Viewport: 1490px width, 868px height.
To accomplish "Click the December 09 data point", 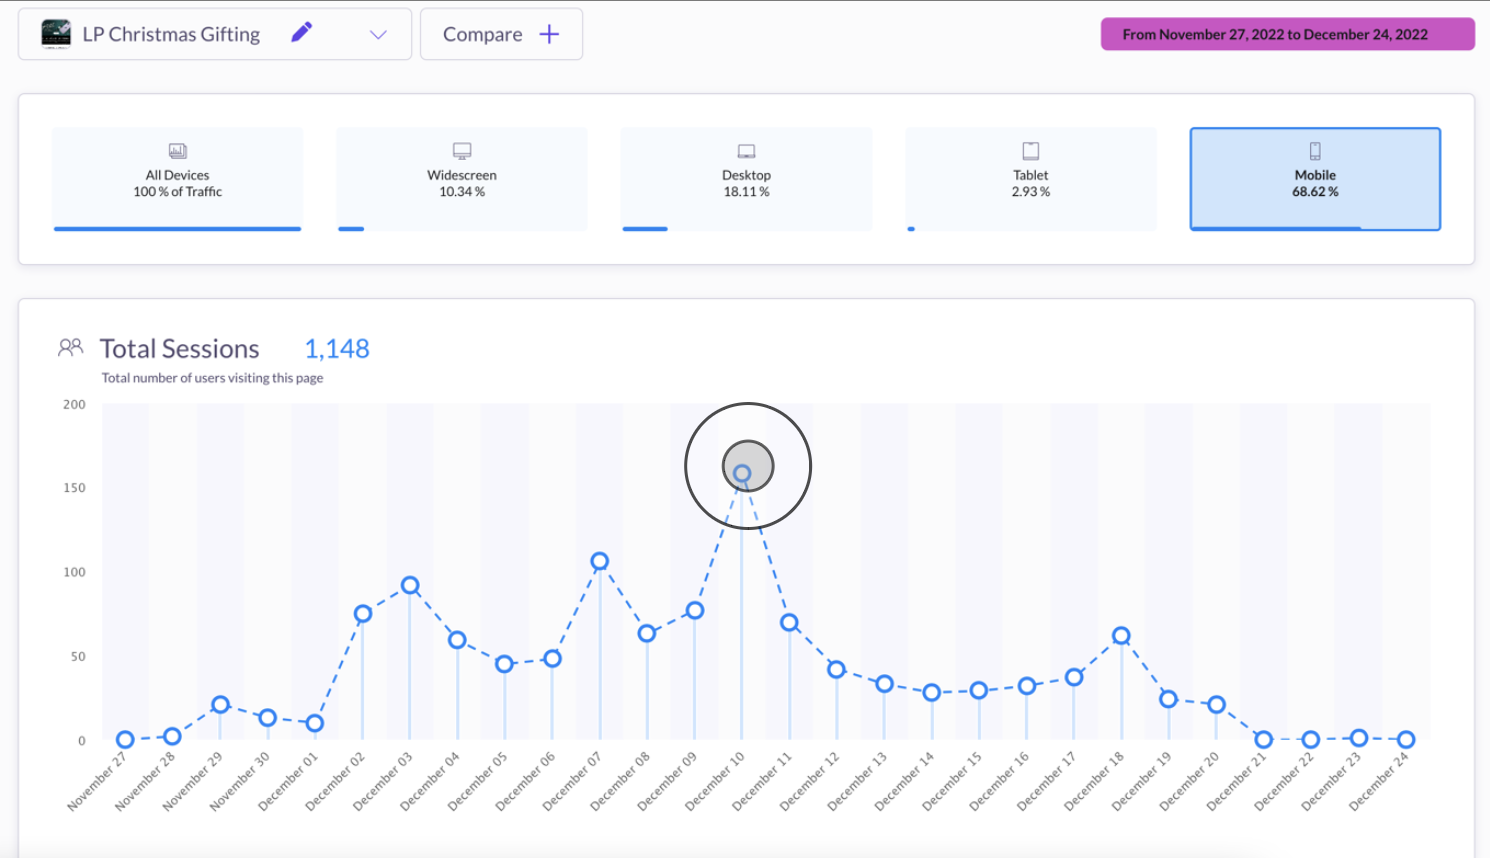I will click(x=695, y=610).
